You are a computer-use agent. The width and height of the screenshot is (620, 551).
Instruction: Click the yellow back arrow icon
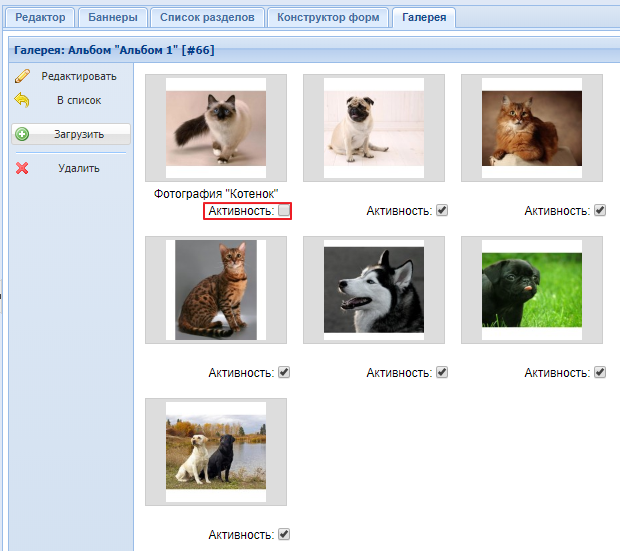pyautogui.click(x=22, y=100)
